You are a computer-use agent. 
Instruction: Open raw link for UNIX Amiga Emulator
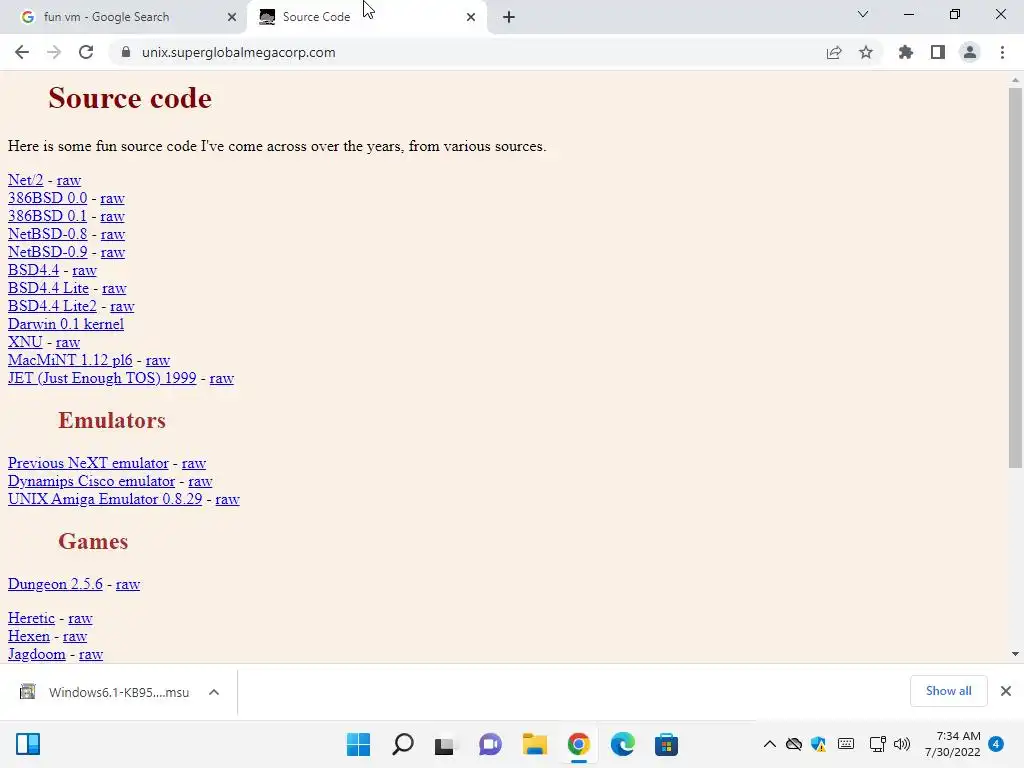pos(227,499)
